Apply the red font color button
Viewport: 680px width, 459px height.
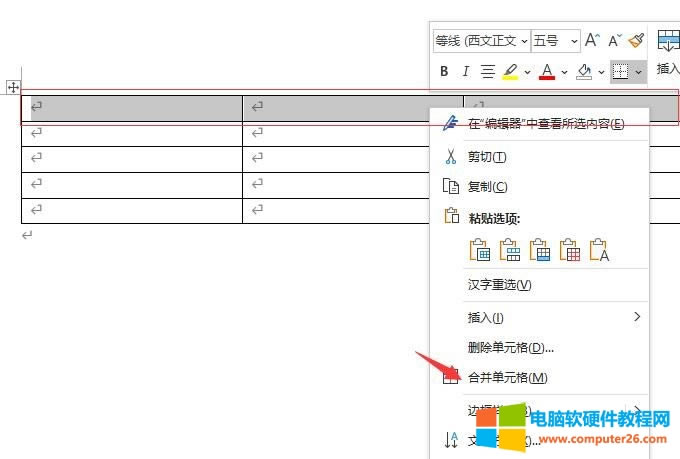pyautogui.click(x=547, y=71)
